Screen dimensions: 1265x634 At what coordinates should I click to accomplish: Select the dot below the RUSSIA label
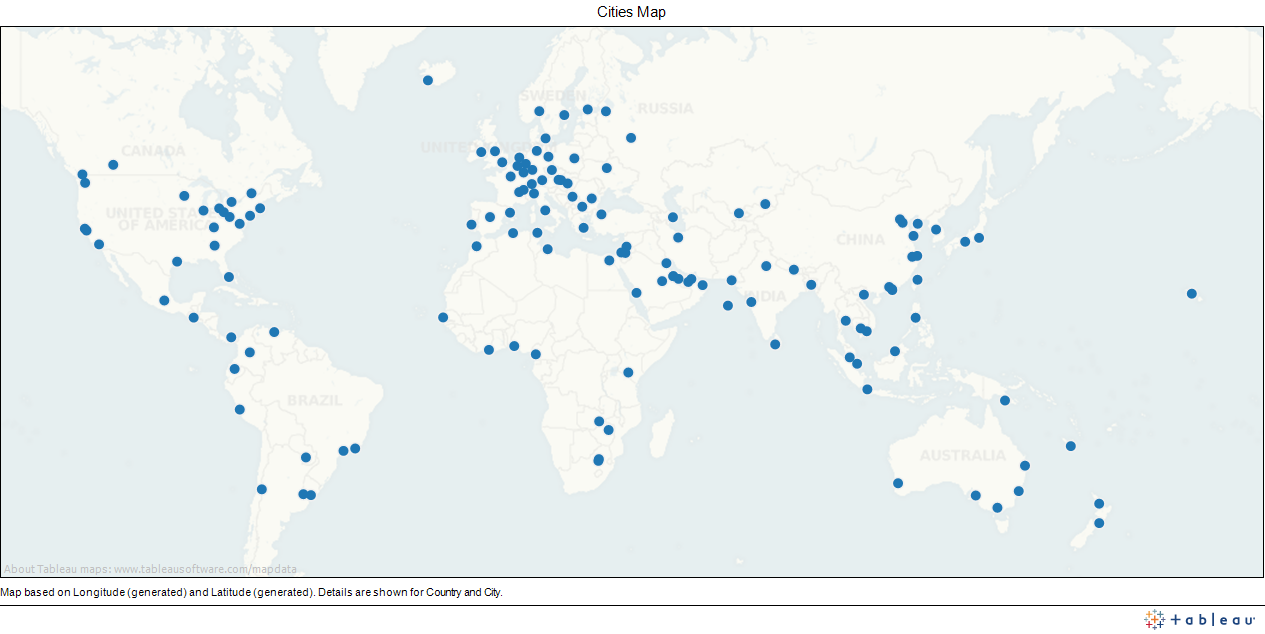(631, 138)
